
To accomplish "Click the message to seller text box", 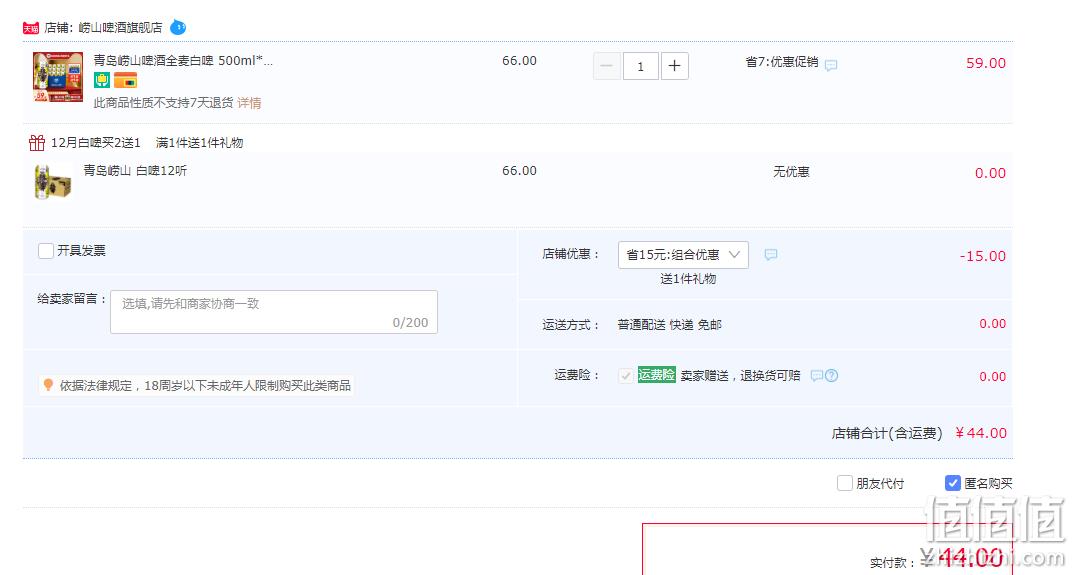I will click(274, 312).
